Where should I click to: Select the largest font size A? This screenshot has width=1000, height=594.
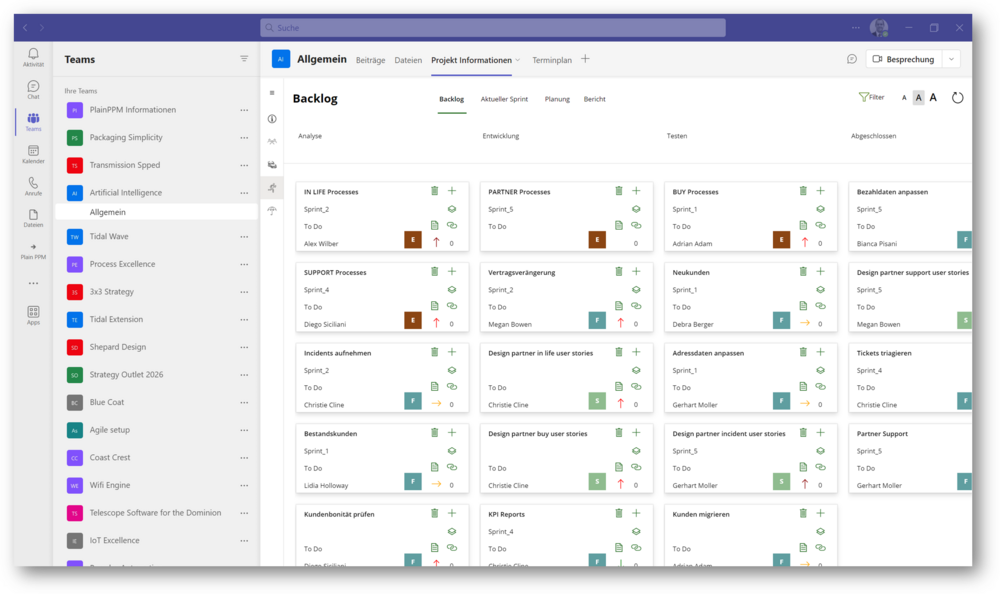tap(933, 98)
